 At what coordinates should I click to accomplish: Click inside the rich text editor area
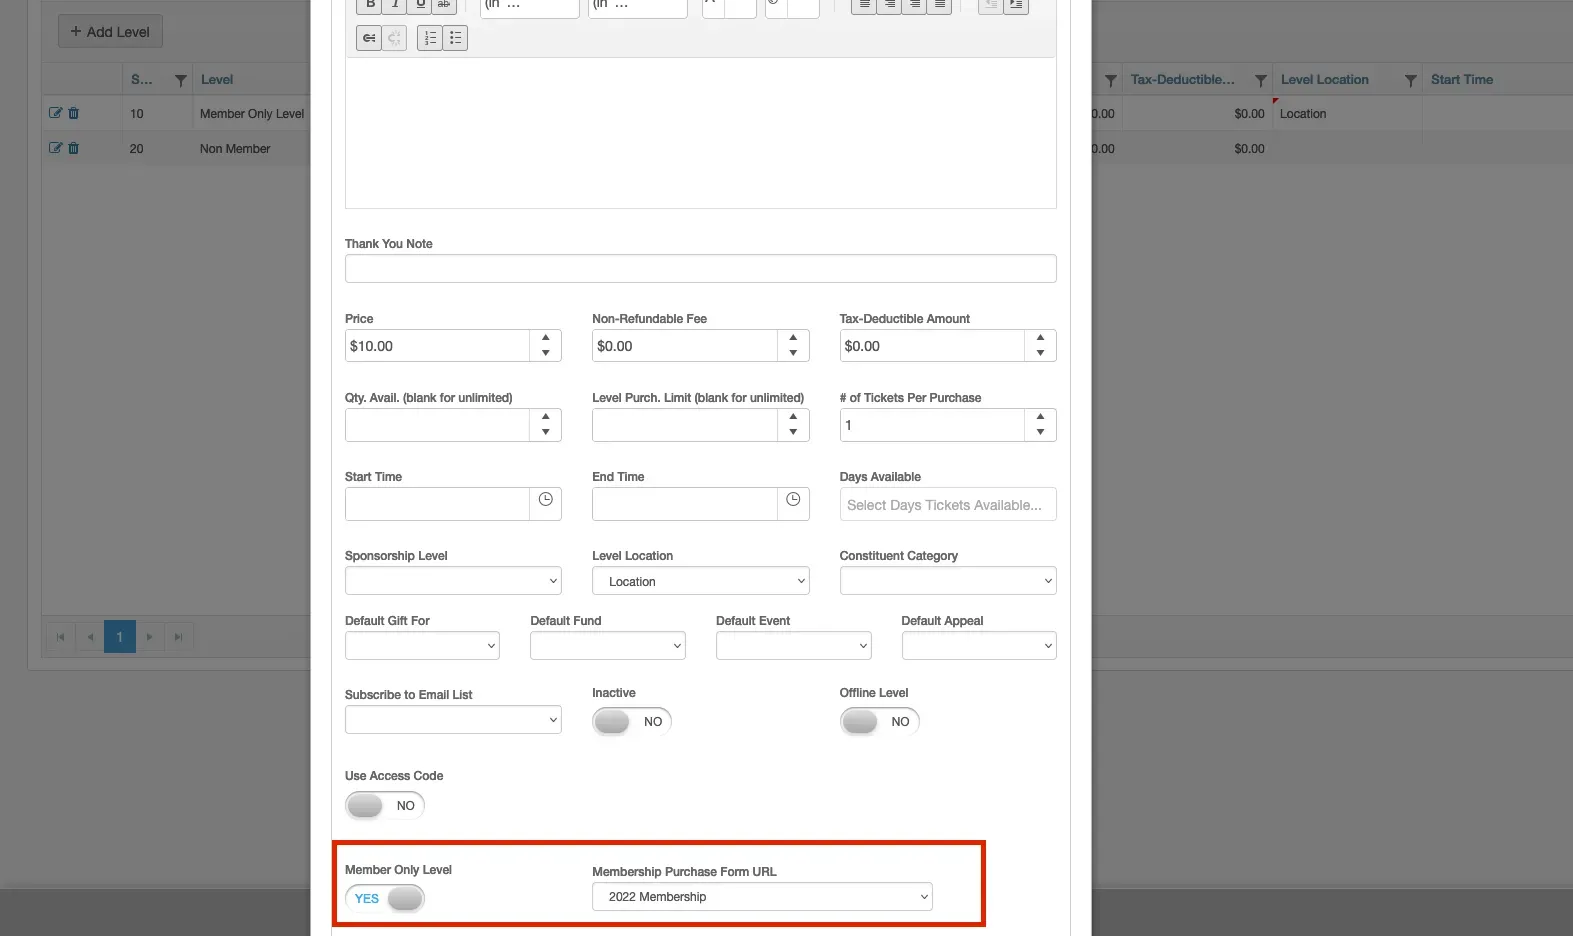tap(700, 132)
